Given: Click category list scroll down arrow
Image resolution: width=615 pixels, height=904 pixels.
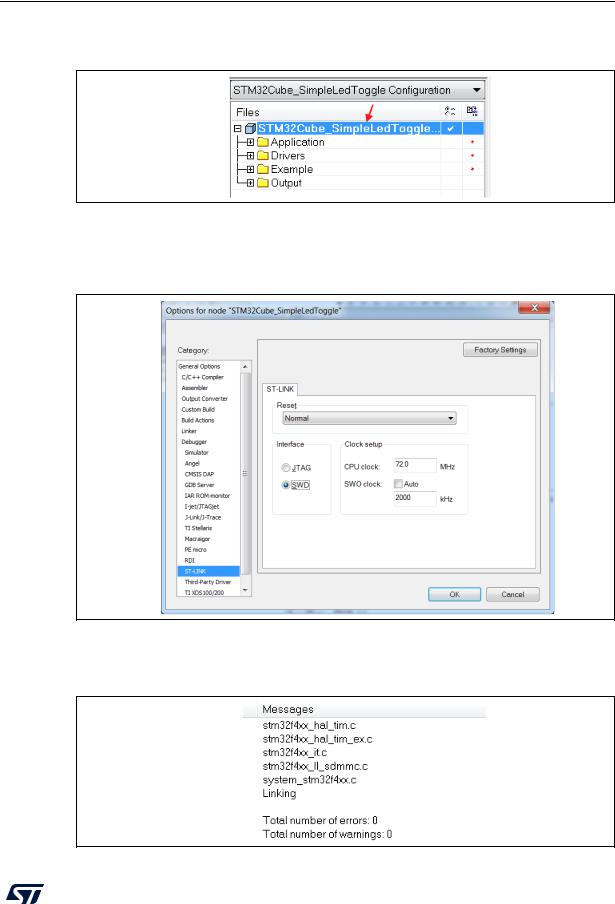Looking at the screenshot, I should (x=246, y=590).
